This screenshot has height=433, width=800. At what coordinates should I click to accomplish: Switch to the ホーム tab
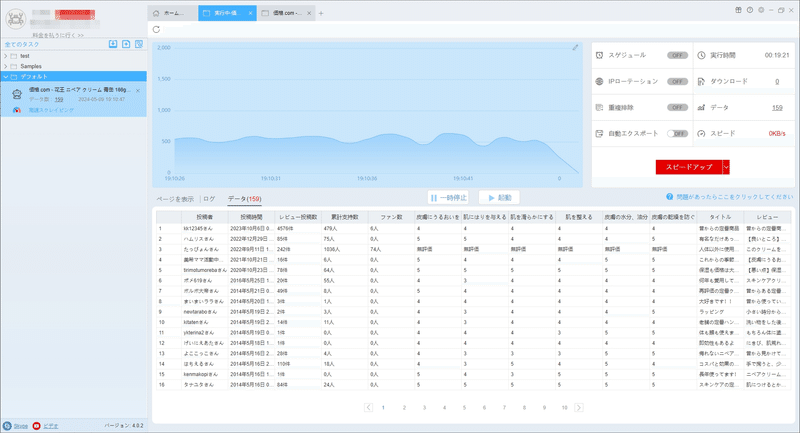172,13
